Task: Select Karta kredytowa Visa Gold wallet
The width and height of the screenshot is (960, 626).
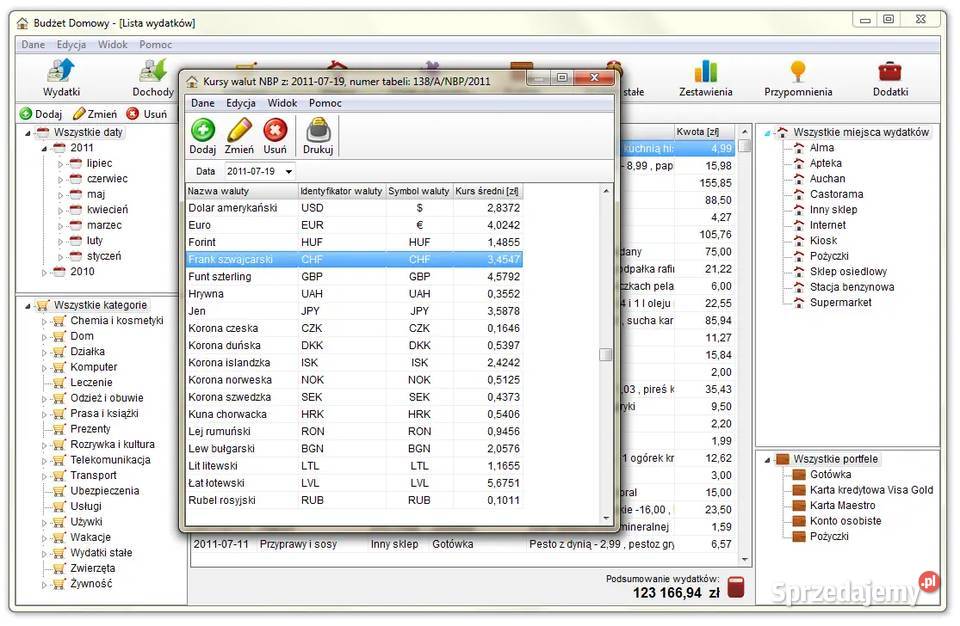Action: tap(871, 490)
